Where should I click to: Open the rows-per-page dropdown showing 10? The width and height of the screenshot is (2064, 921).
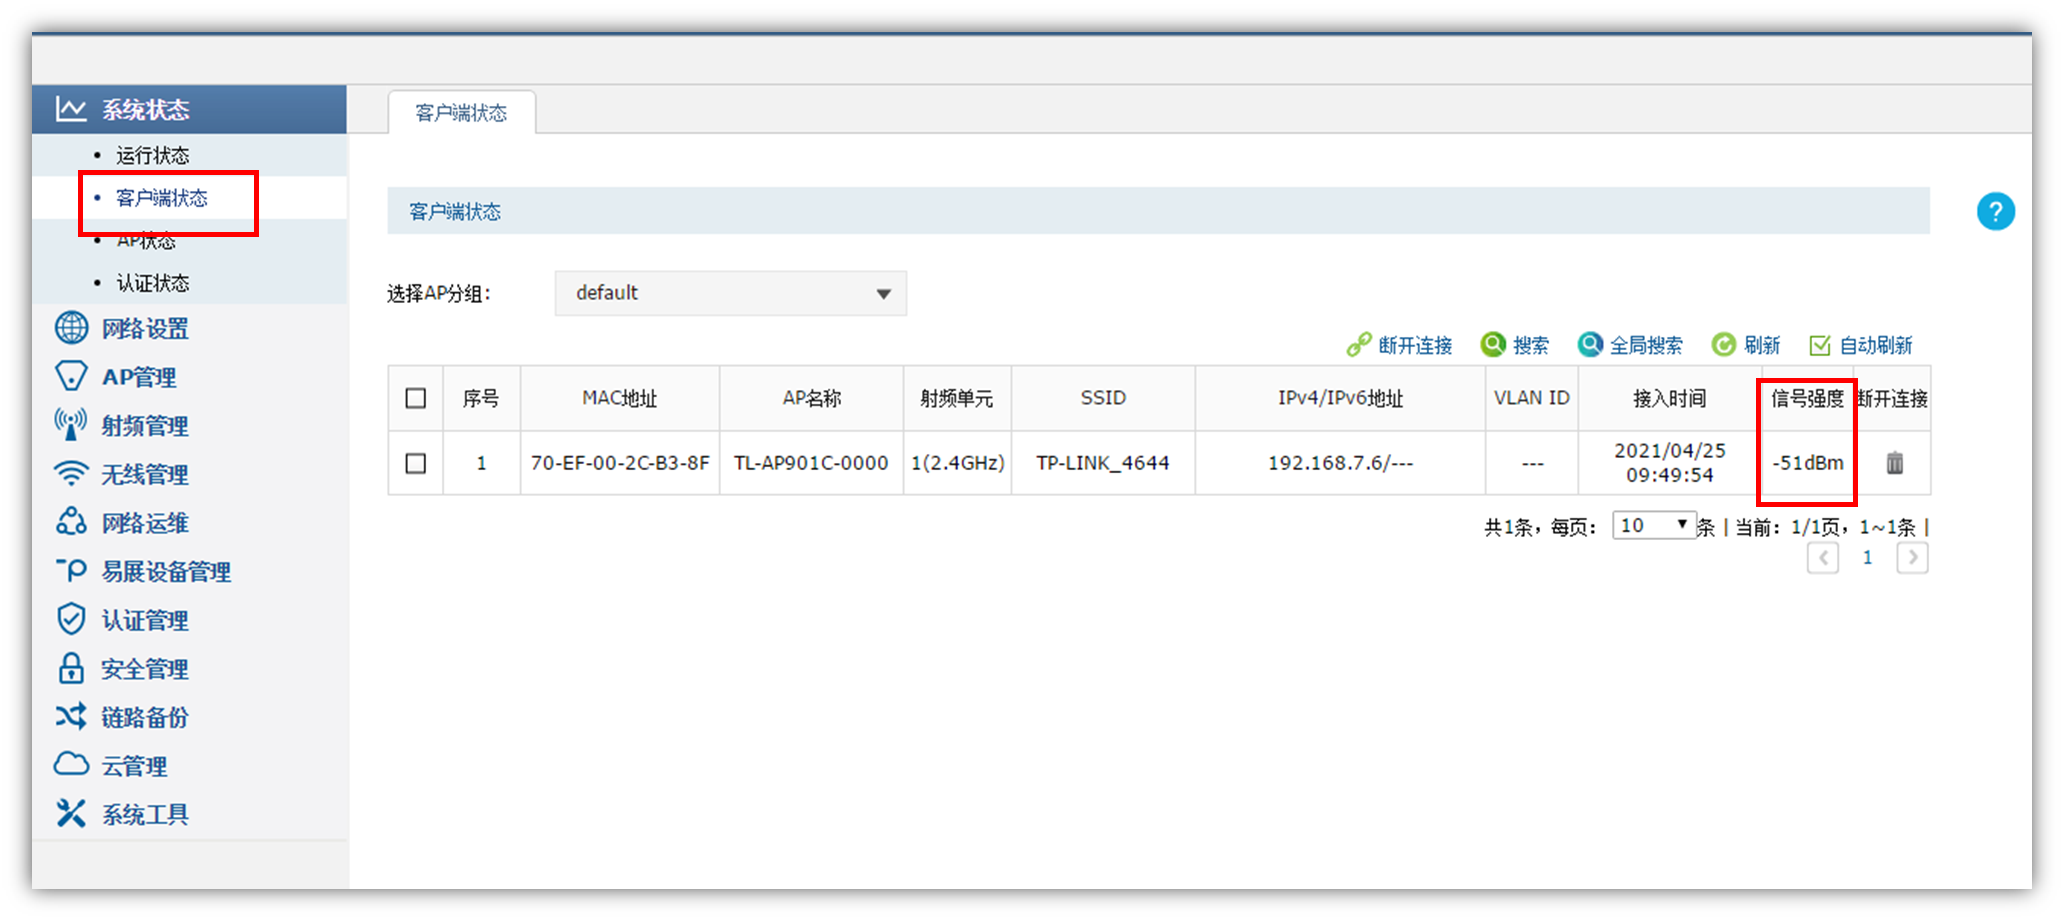[1654, 525]
